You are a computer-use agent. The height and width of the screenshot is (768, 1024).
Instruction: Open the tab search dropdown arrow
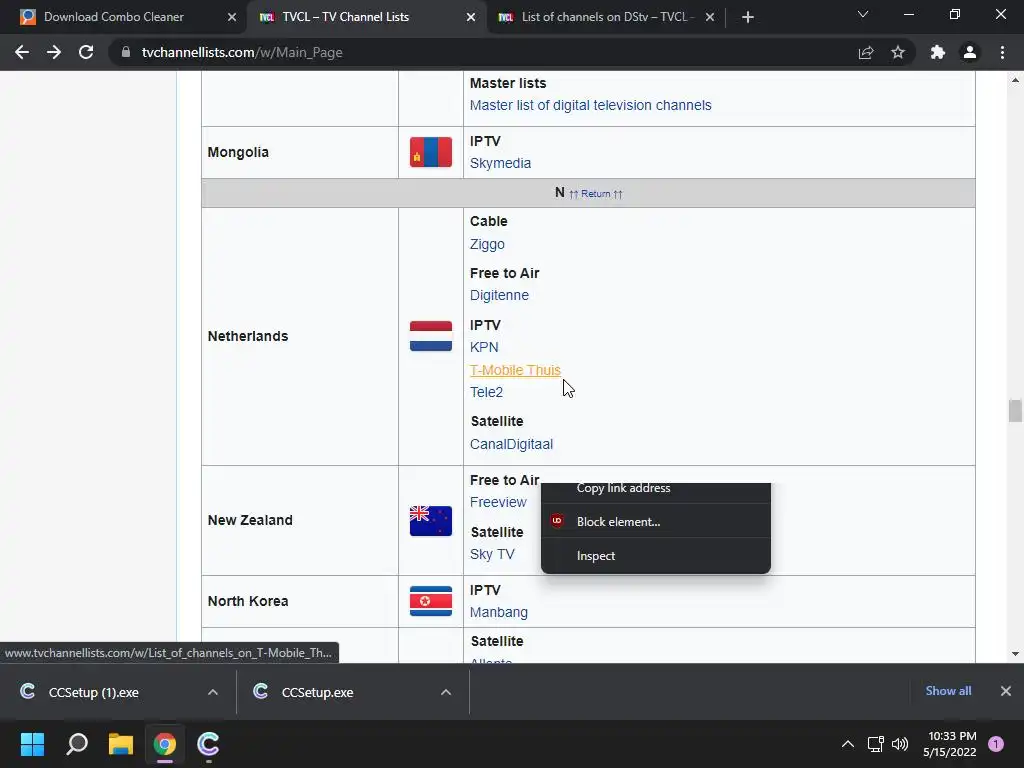[x=863, y=14]
